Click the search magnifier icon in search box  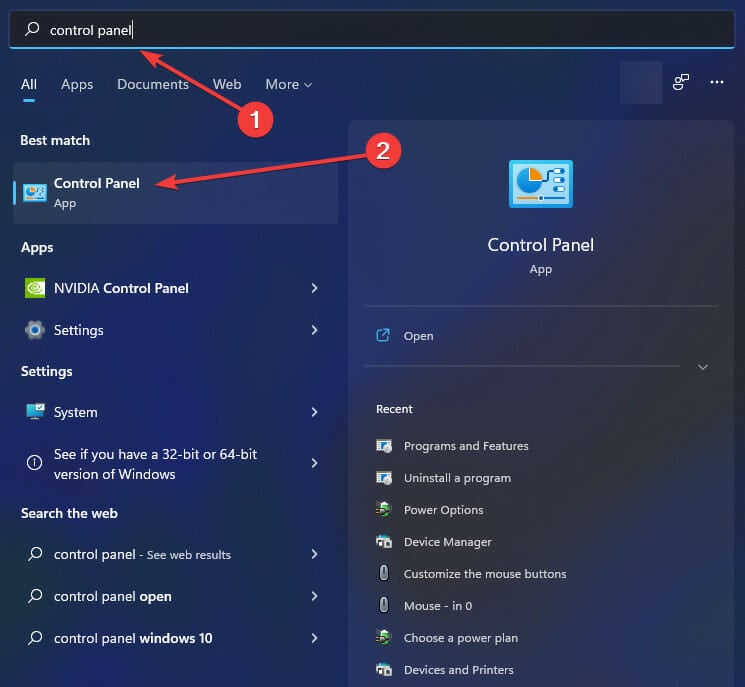[32, 29]
